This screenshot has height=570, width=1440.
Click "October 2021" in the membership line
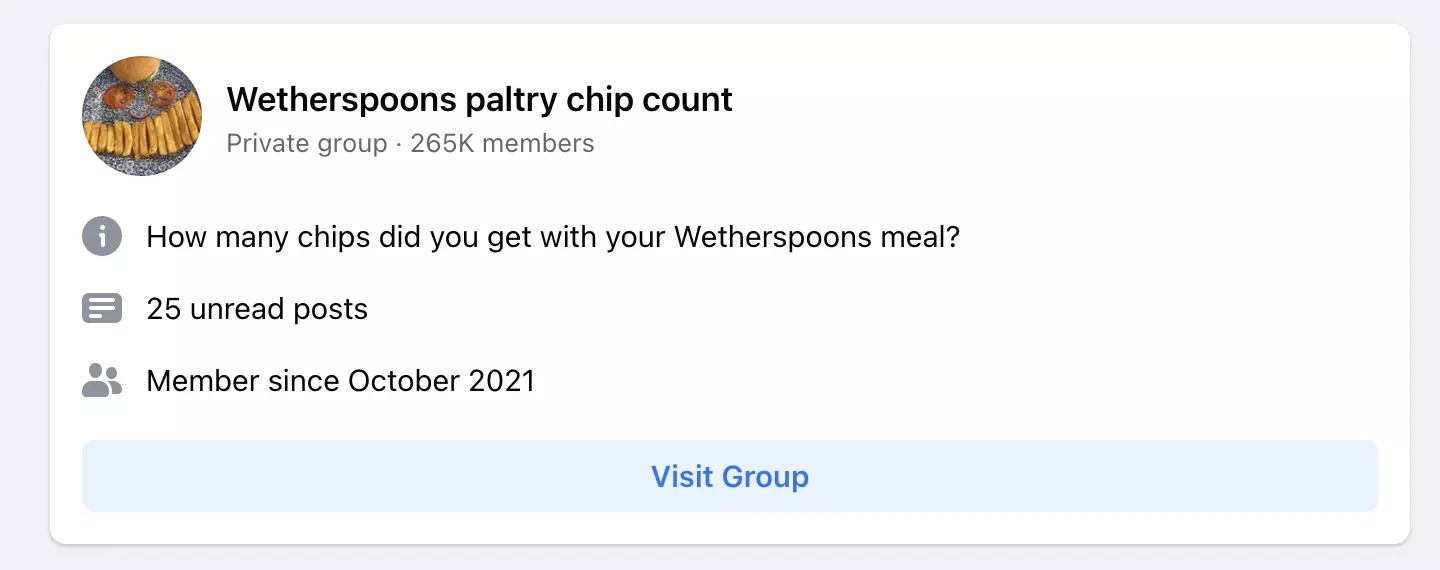coord(441,381)
